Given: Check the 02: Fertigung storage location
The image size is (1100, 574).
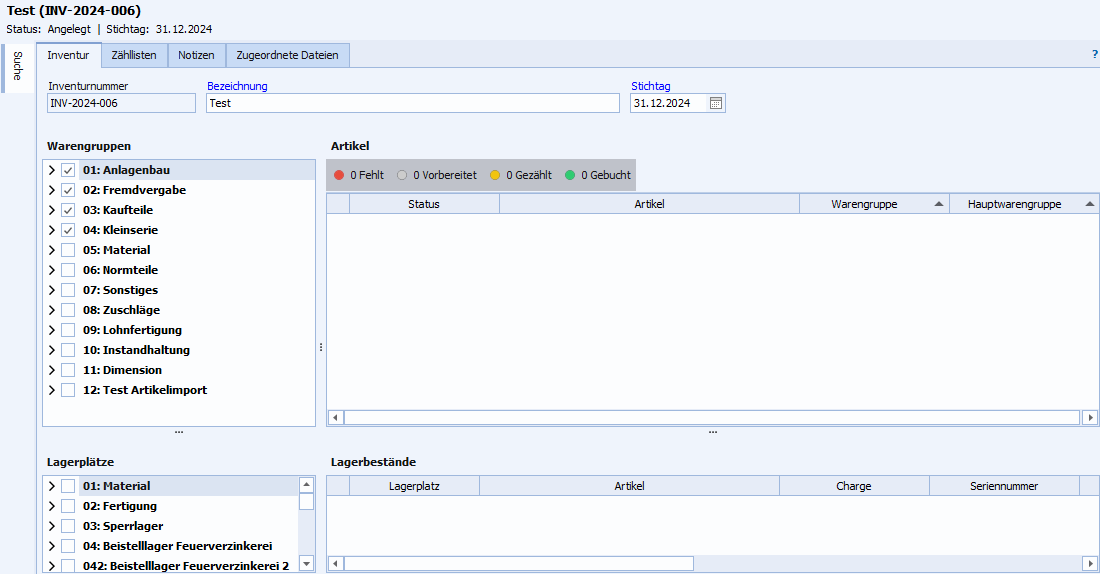Looking at the screenshot, I should 68,506.
